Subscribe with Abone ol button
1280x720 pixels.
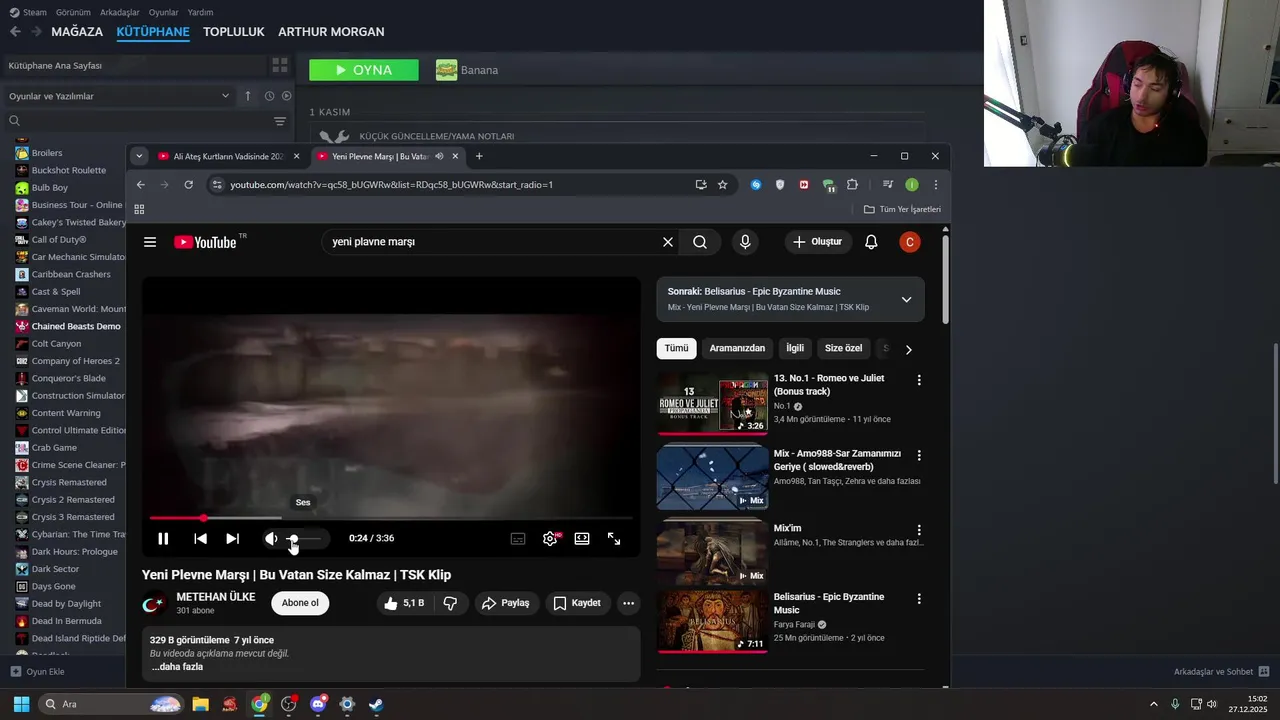coord(300,603)
